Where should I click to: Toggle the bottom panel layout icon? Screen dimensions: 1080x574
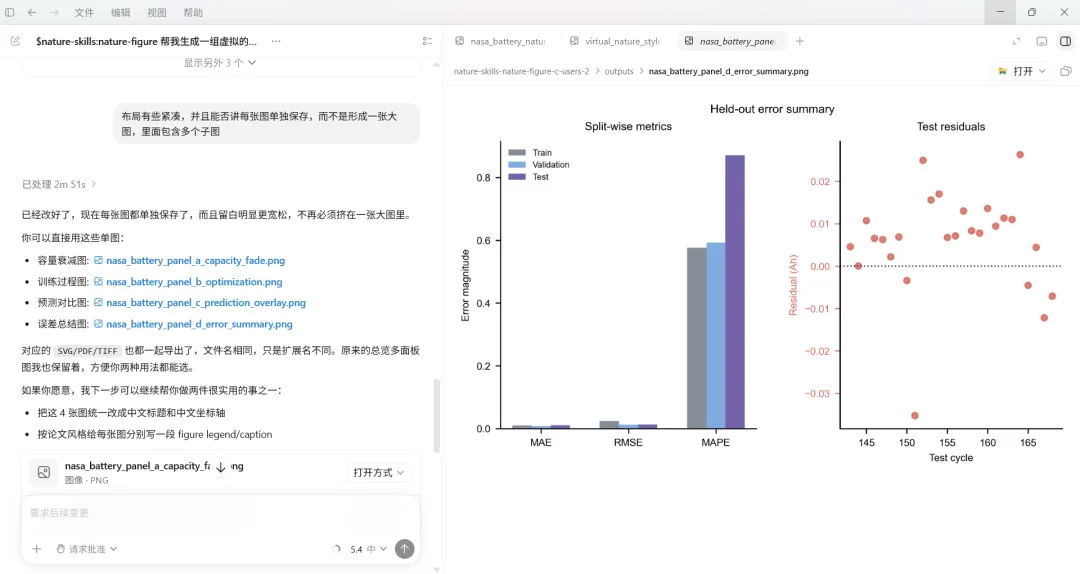[x=1041, y=41]
